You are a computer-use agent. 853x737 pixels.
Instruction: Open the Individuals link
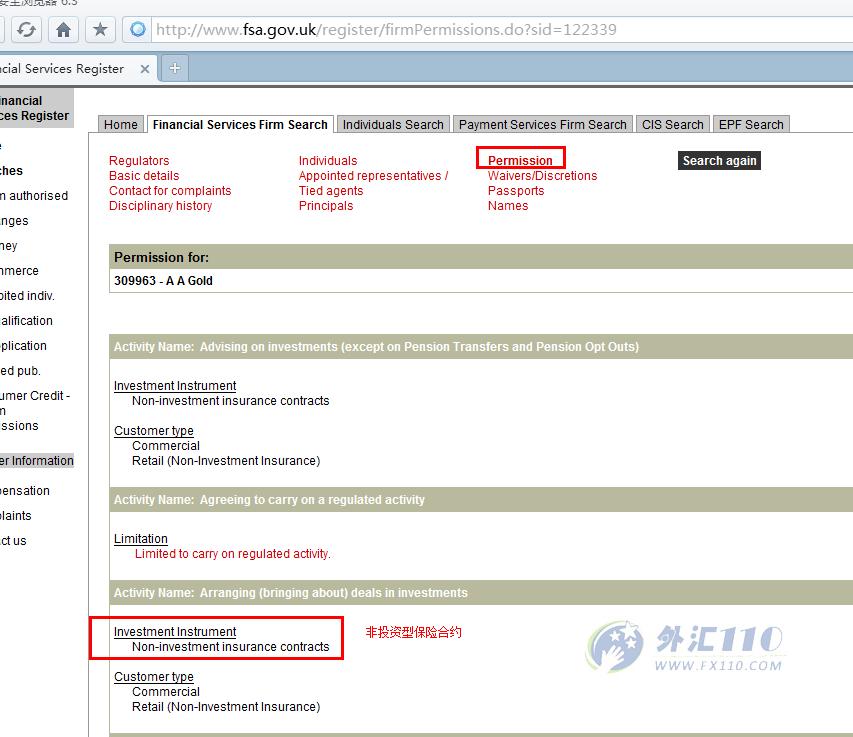pos(328,160)
